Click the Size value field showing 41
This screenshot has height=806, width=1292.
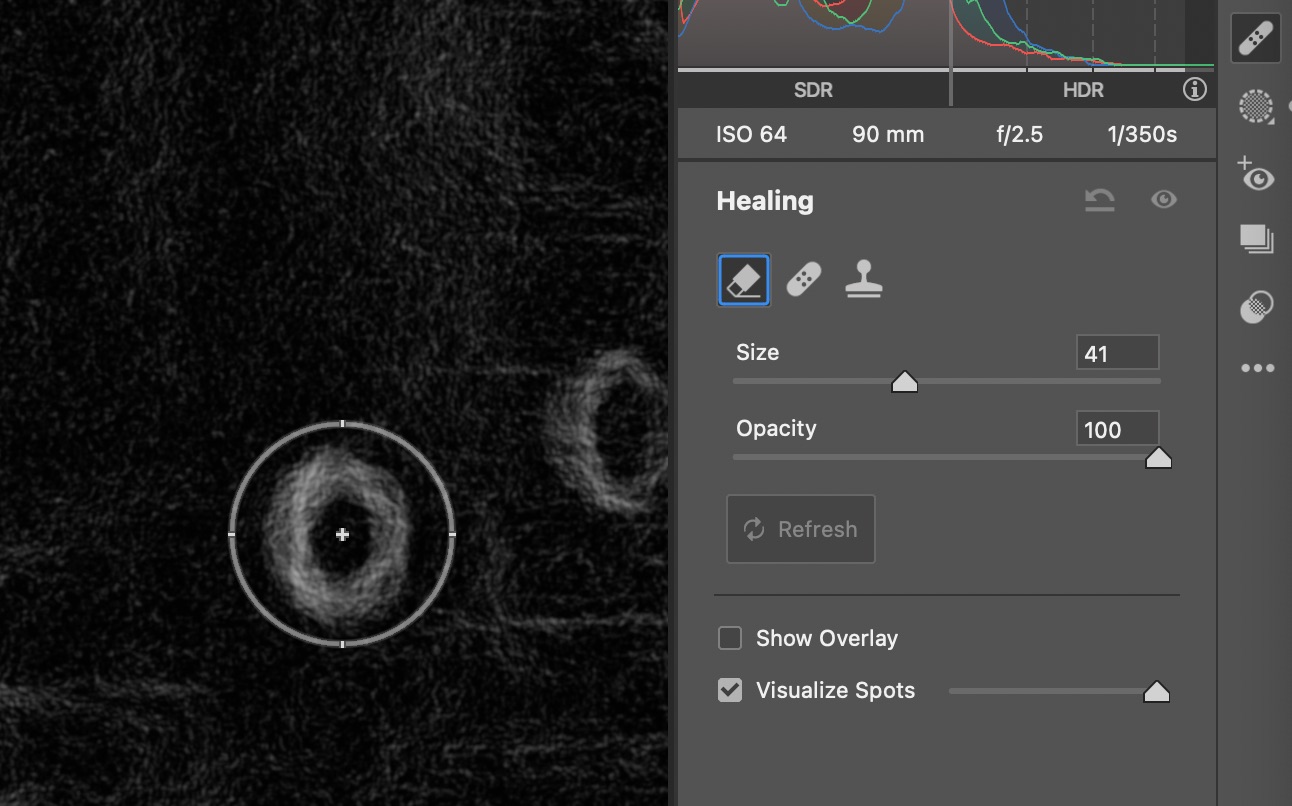click(1118, 353)
